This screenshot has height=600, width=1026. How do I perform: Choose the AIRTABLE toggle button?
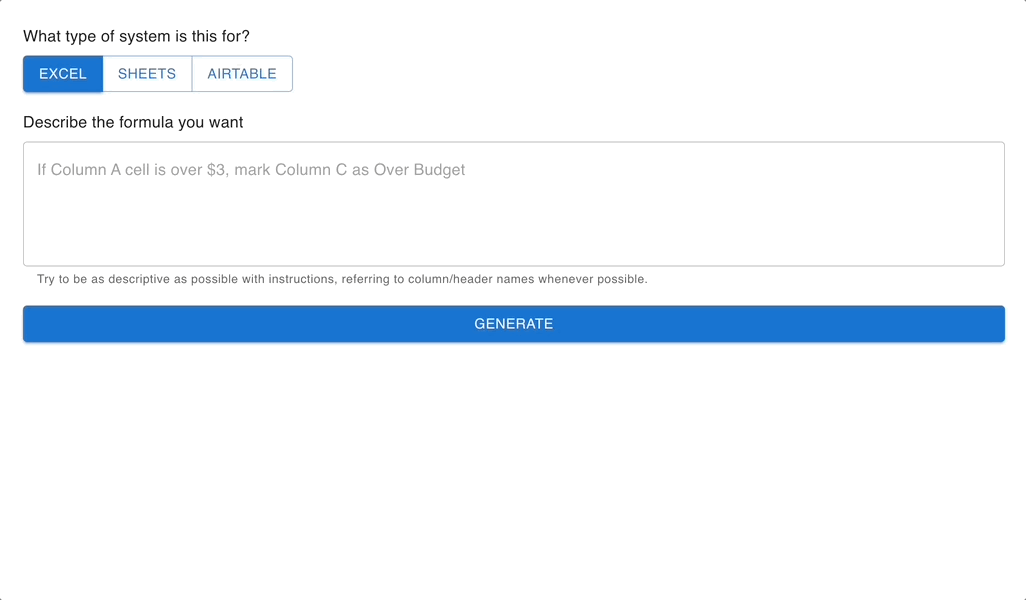[x=242, y=74]
